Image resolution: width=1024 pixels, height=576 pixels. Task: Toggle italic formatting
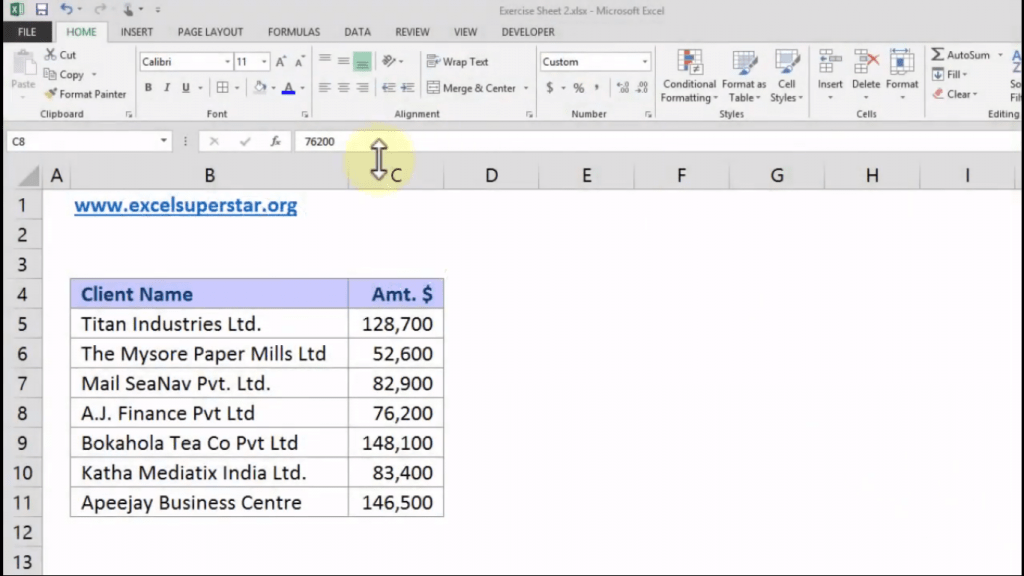coord(166,88)
